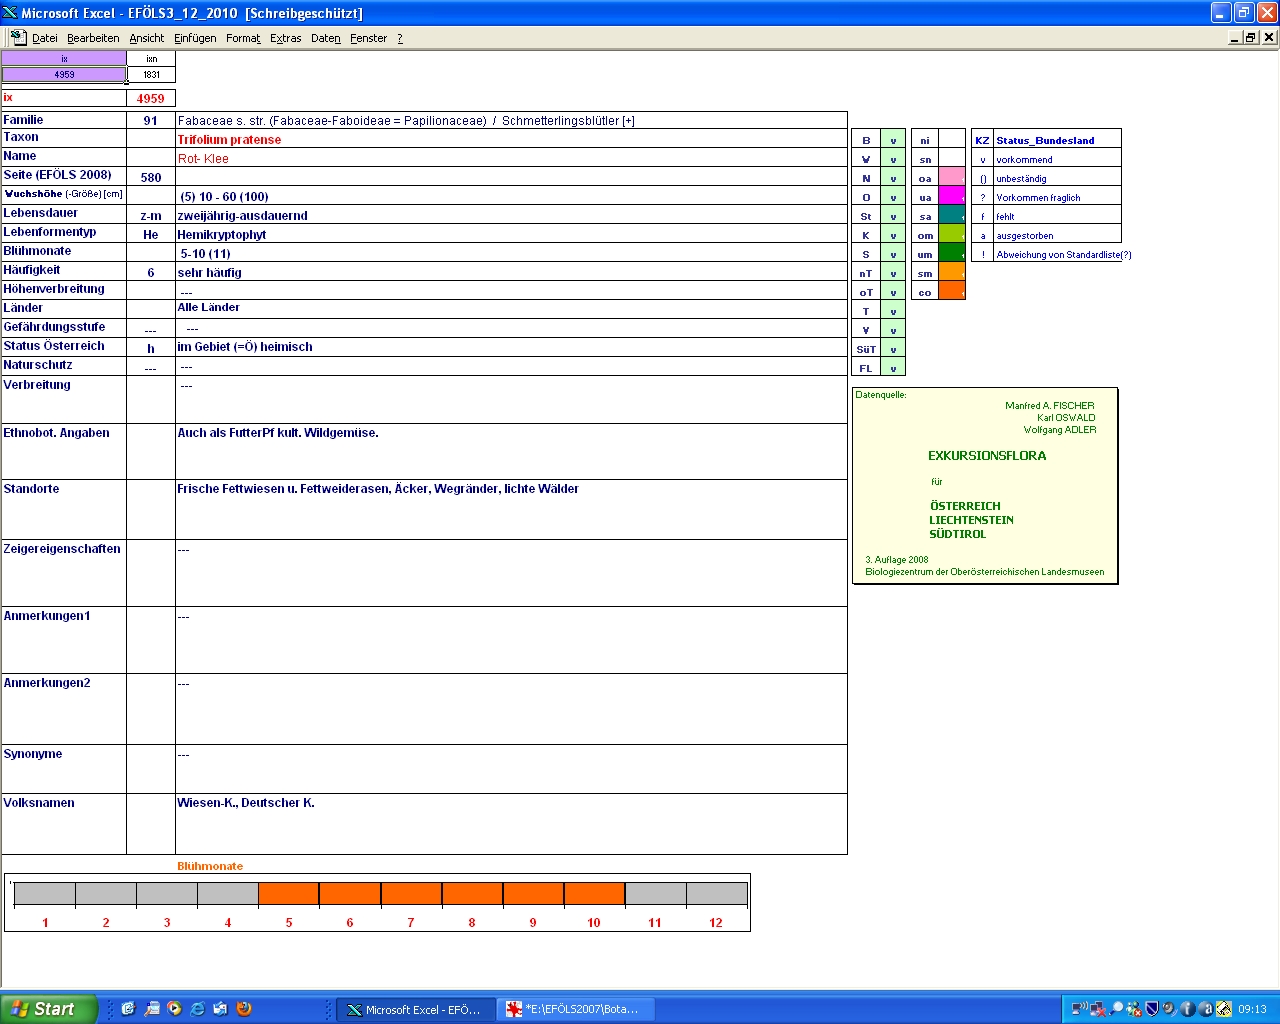The image size is (1280, 1024).
Task: Launch Internet Explorer from quick launch
Action: (x=198, y=1009)
